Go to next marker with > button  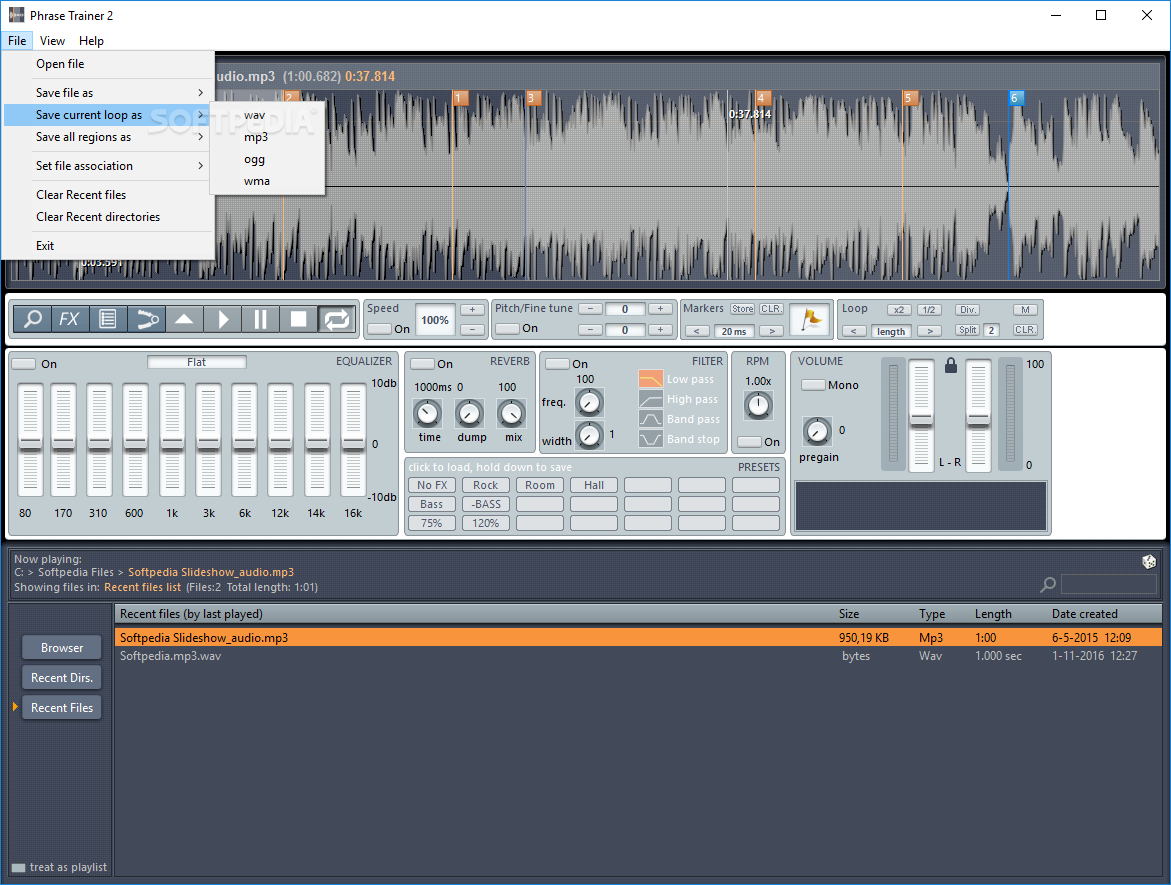[x=771, y=331]
